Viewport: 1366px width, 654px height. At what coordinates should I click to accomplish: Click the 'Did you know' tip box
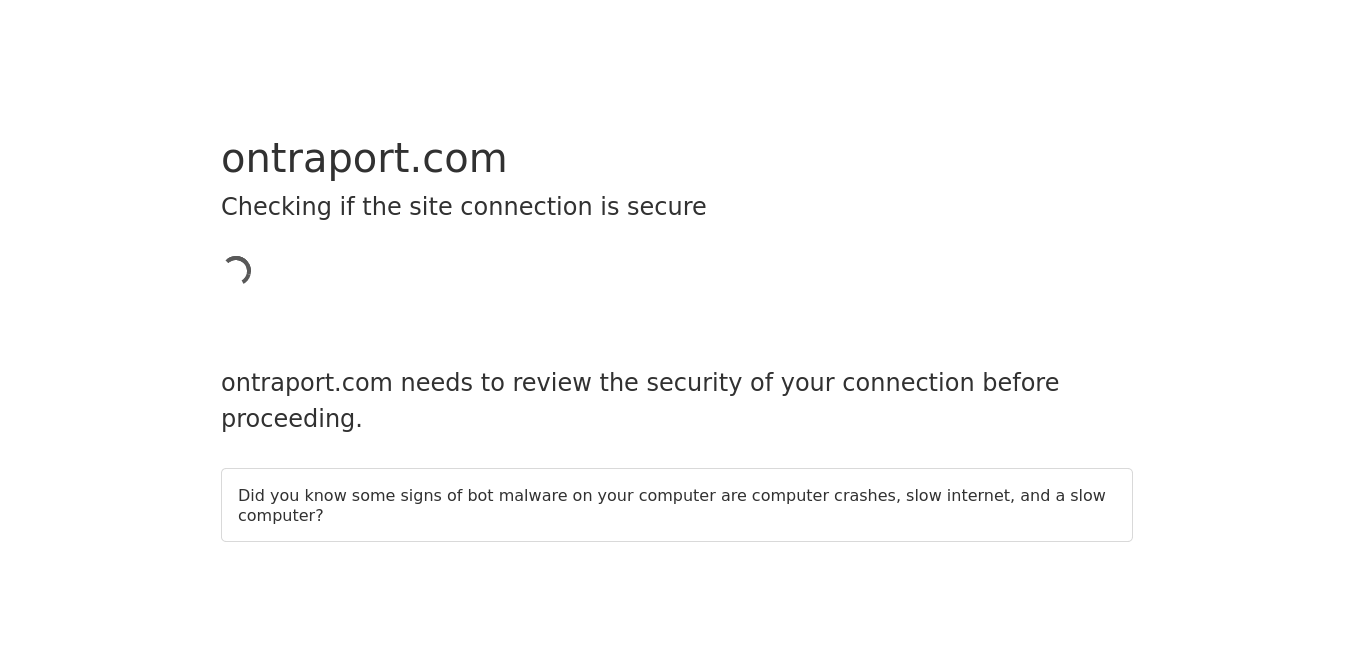[677, 505]
